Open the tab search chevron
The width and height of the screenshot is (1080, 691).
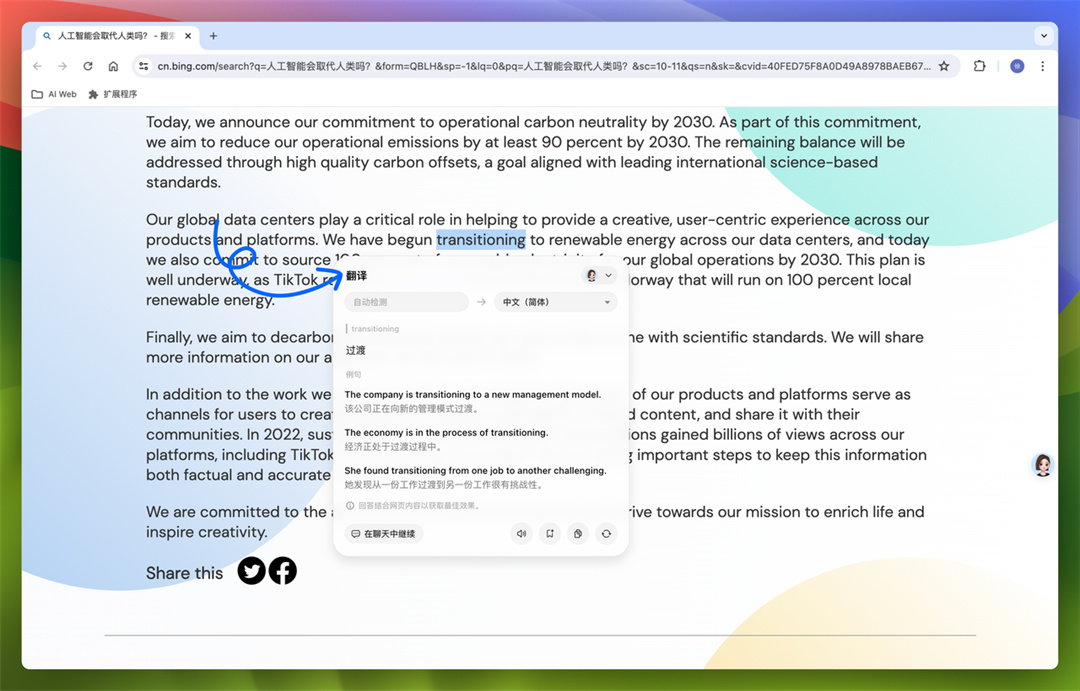tap(1044, 36)
